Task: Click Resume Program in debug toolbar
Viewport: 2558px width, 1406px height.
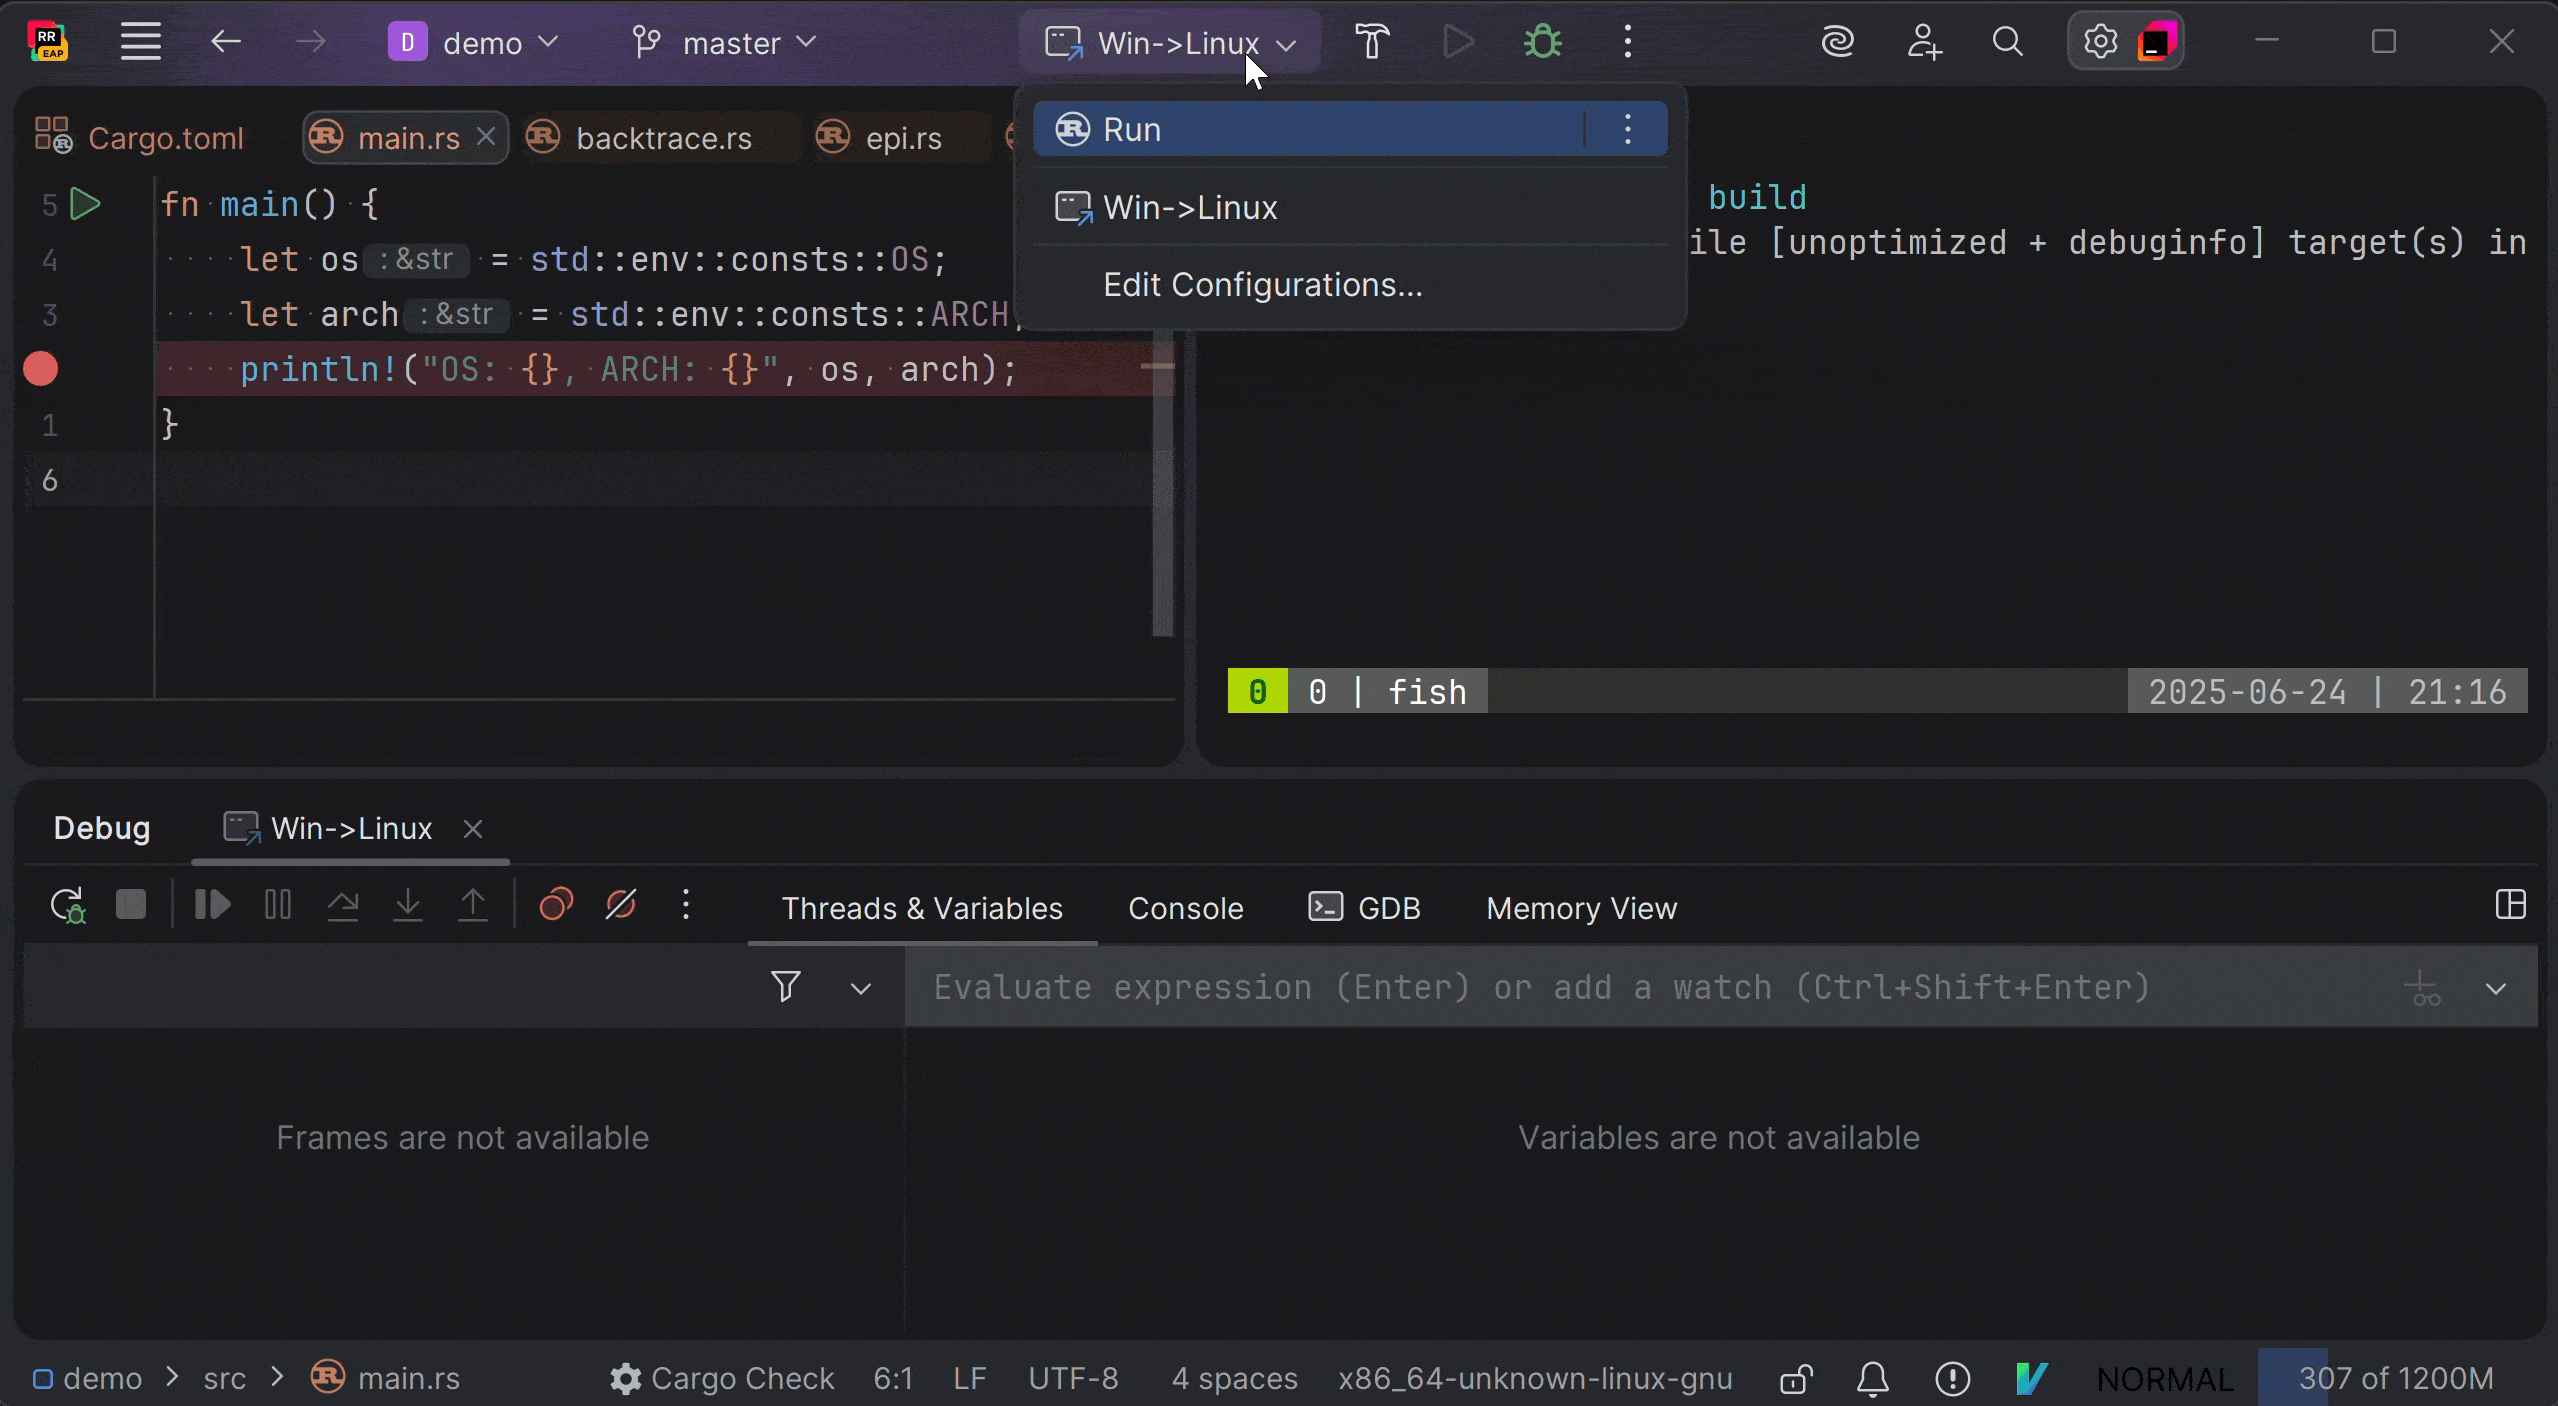Action: coord(212,905)
